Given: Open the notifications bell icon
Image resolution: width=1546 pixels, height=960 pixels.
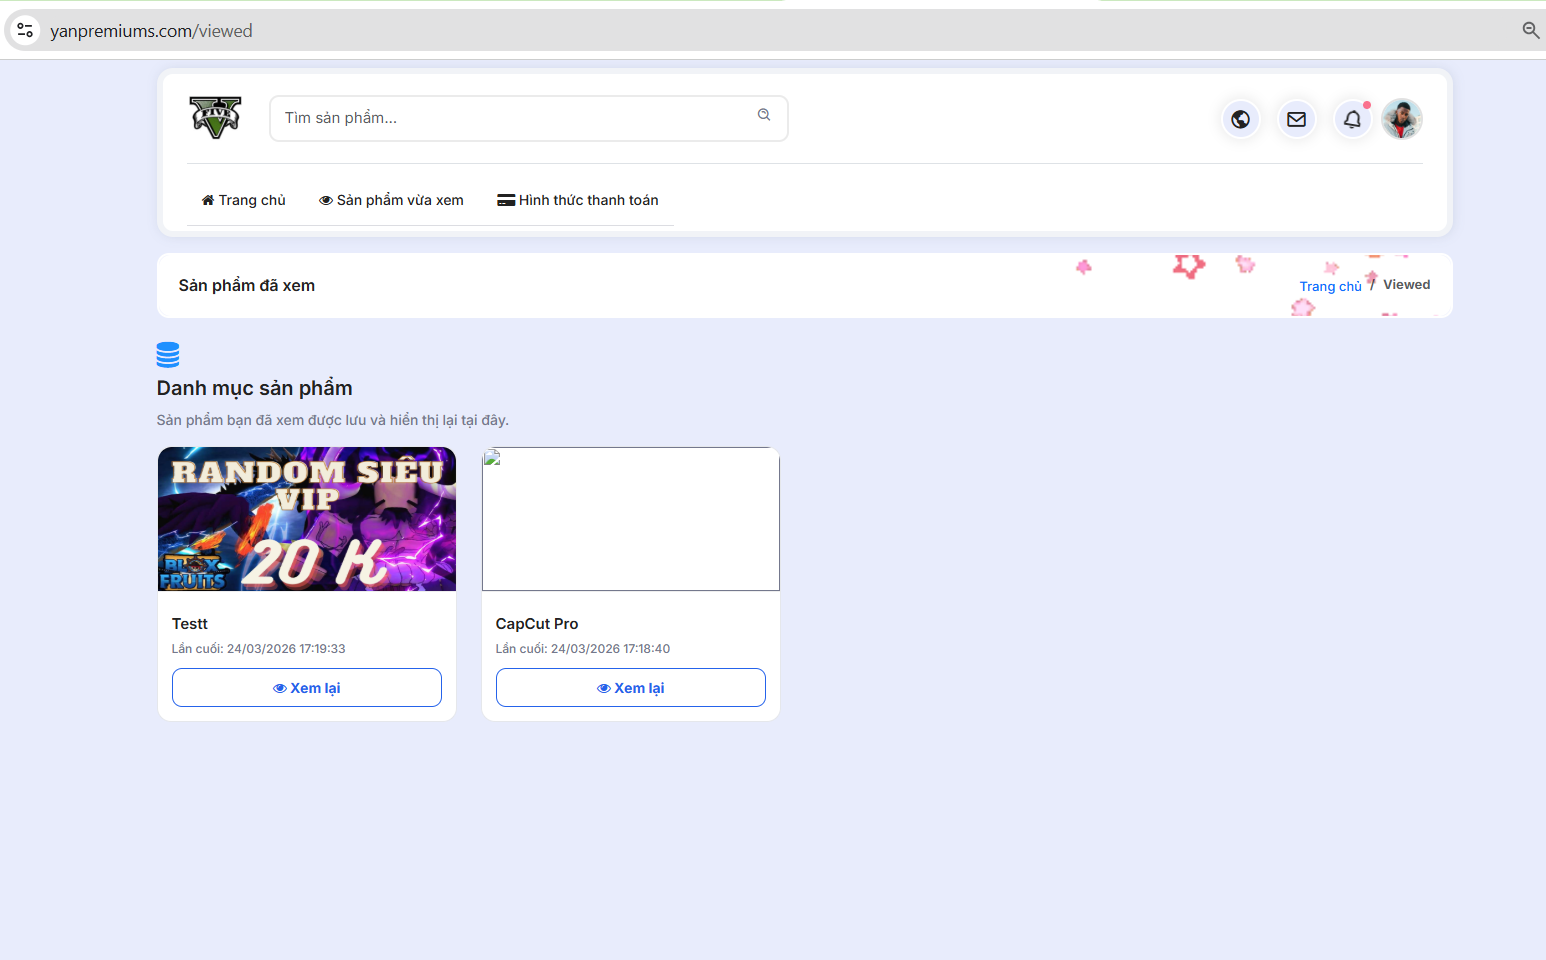Looking at the screenshot, I should click(x=1352, y=119).
